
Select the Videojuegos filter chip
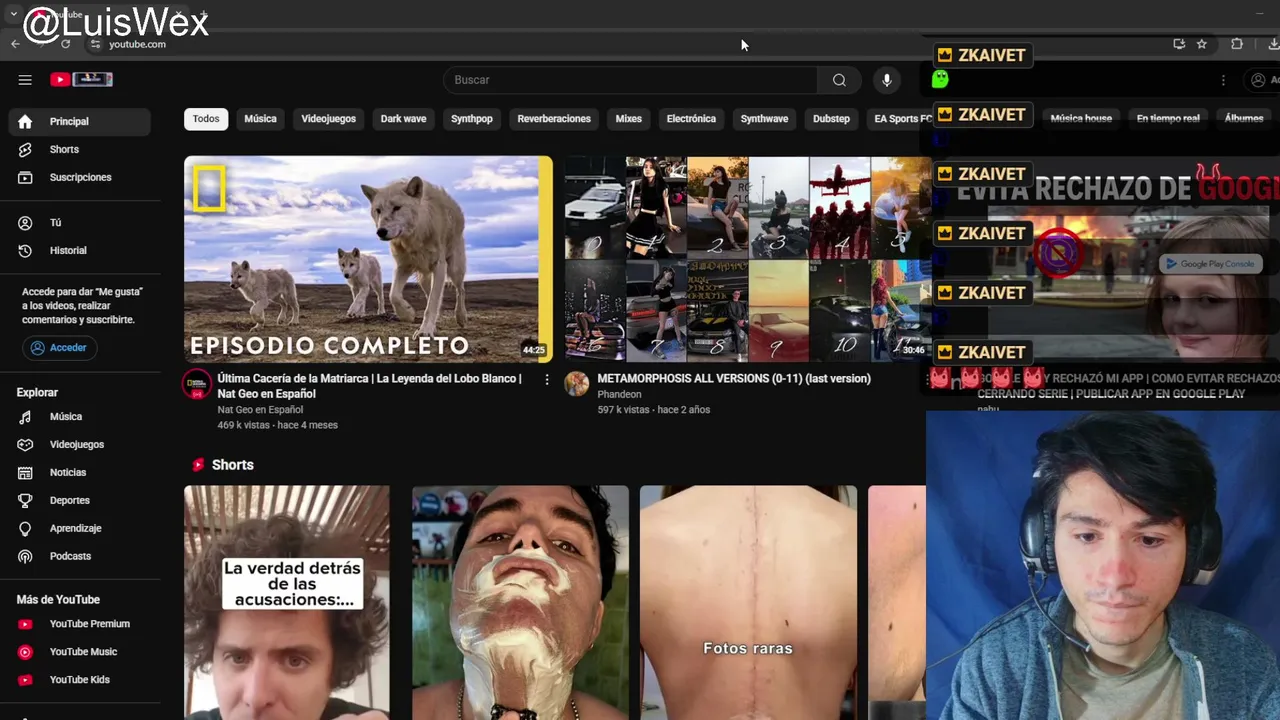(x=329, y=119)
